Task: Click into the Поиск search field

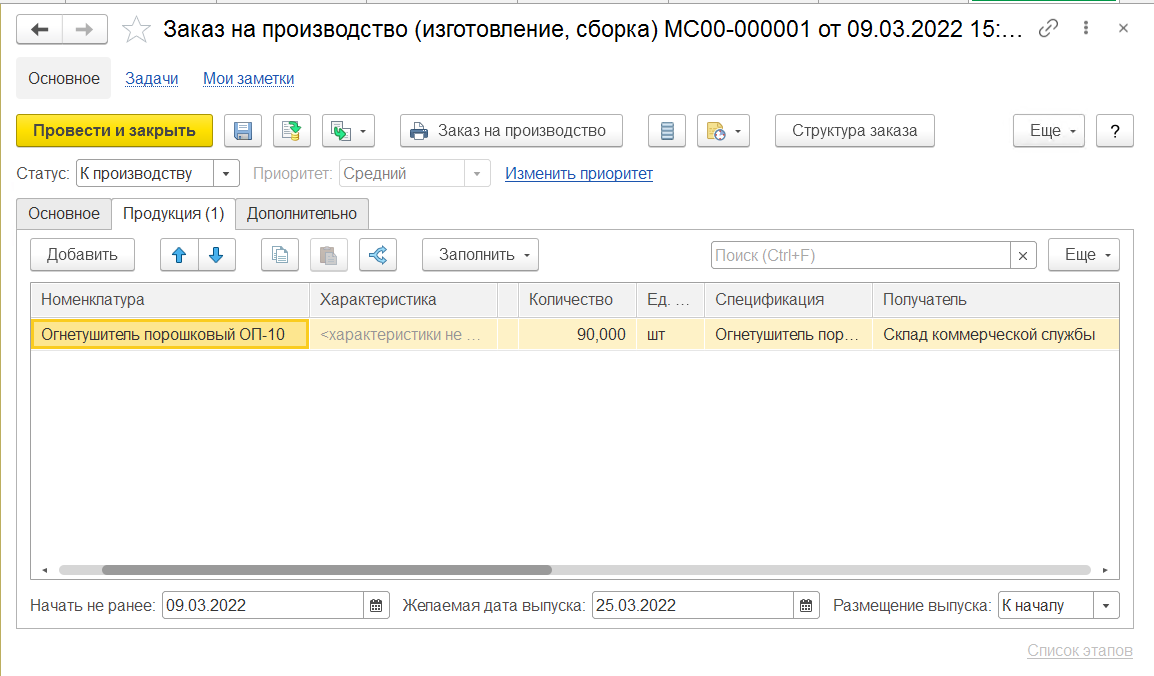Action: [x=860, y=255]
